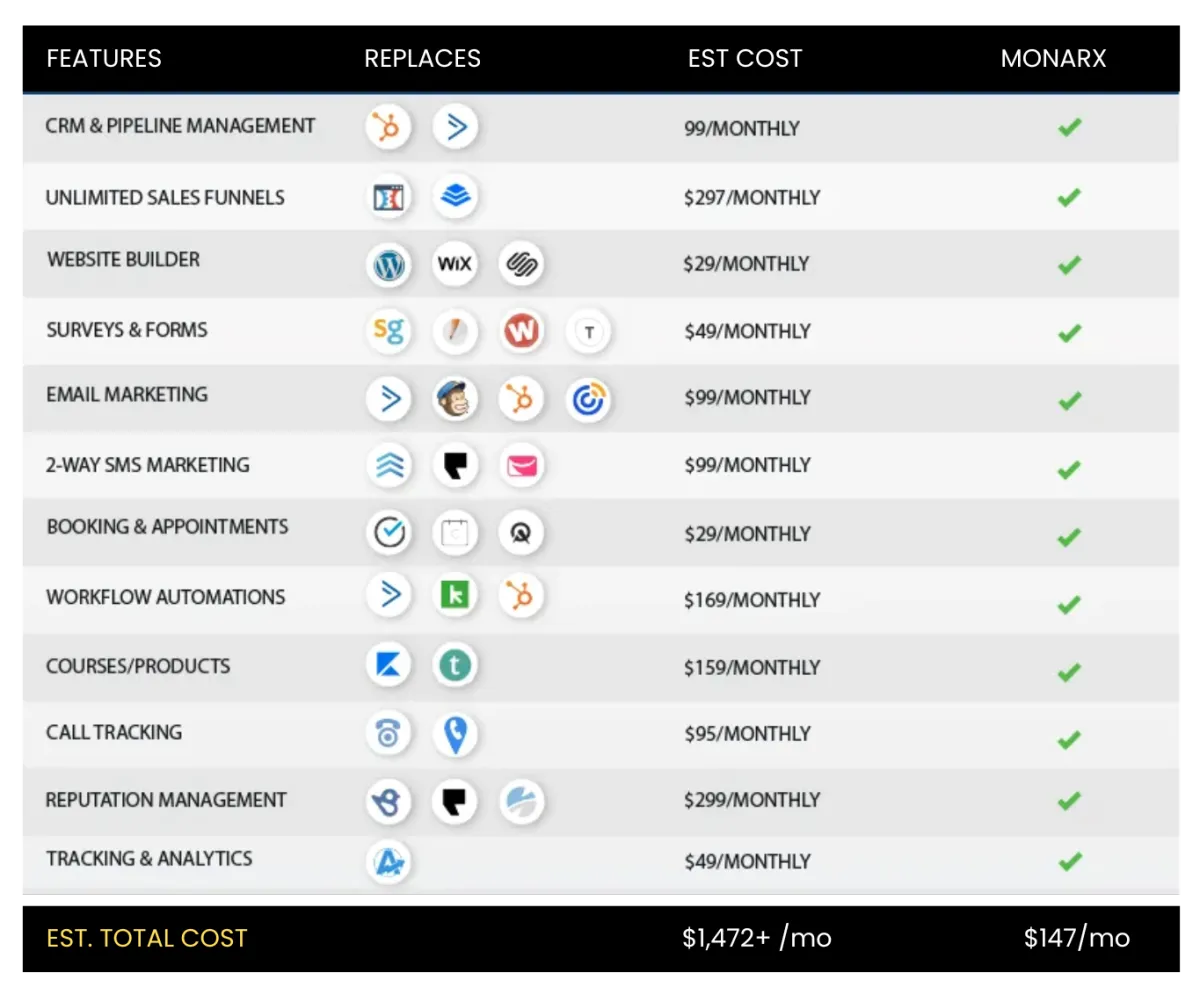Click Calendly icon in Booking row
Image resolution: width=1200 pixels, height=1002 pixels.
[x=388, y=533]
